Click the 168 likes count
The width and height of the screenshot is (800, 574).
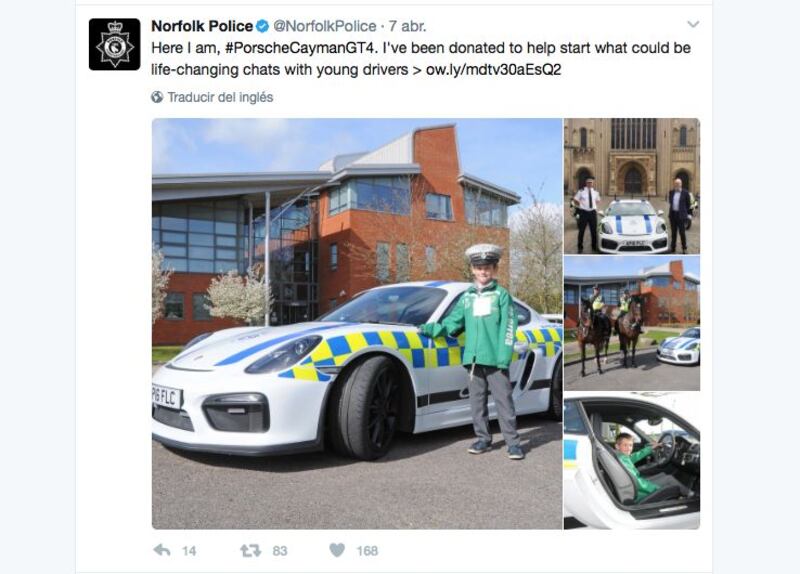coord(367,551)
